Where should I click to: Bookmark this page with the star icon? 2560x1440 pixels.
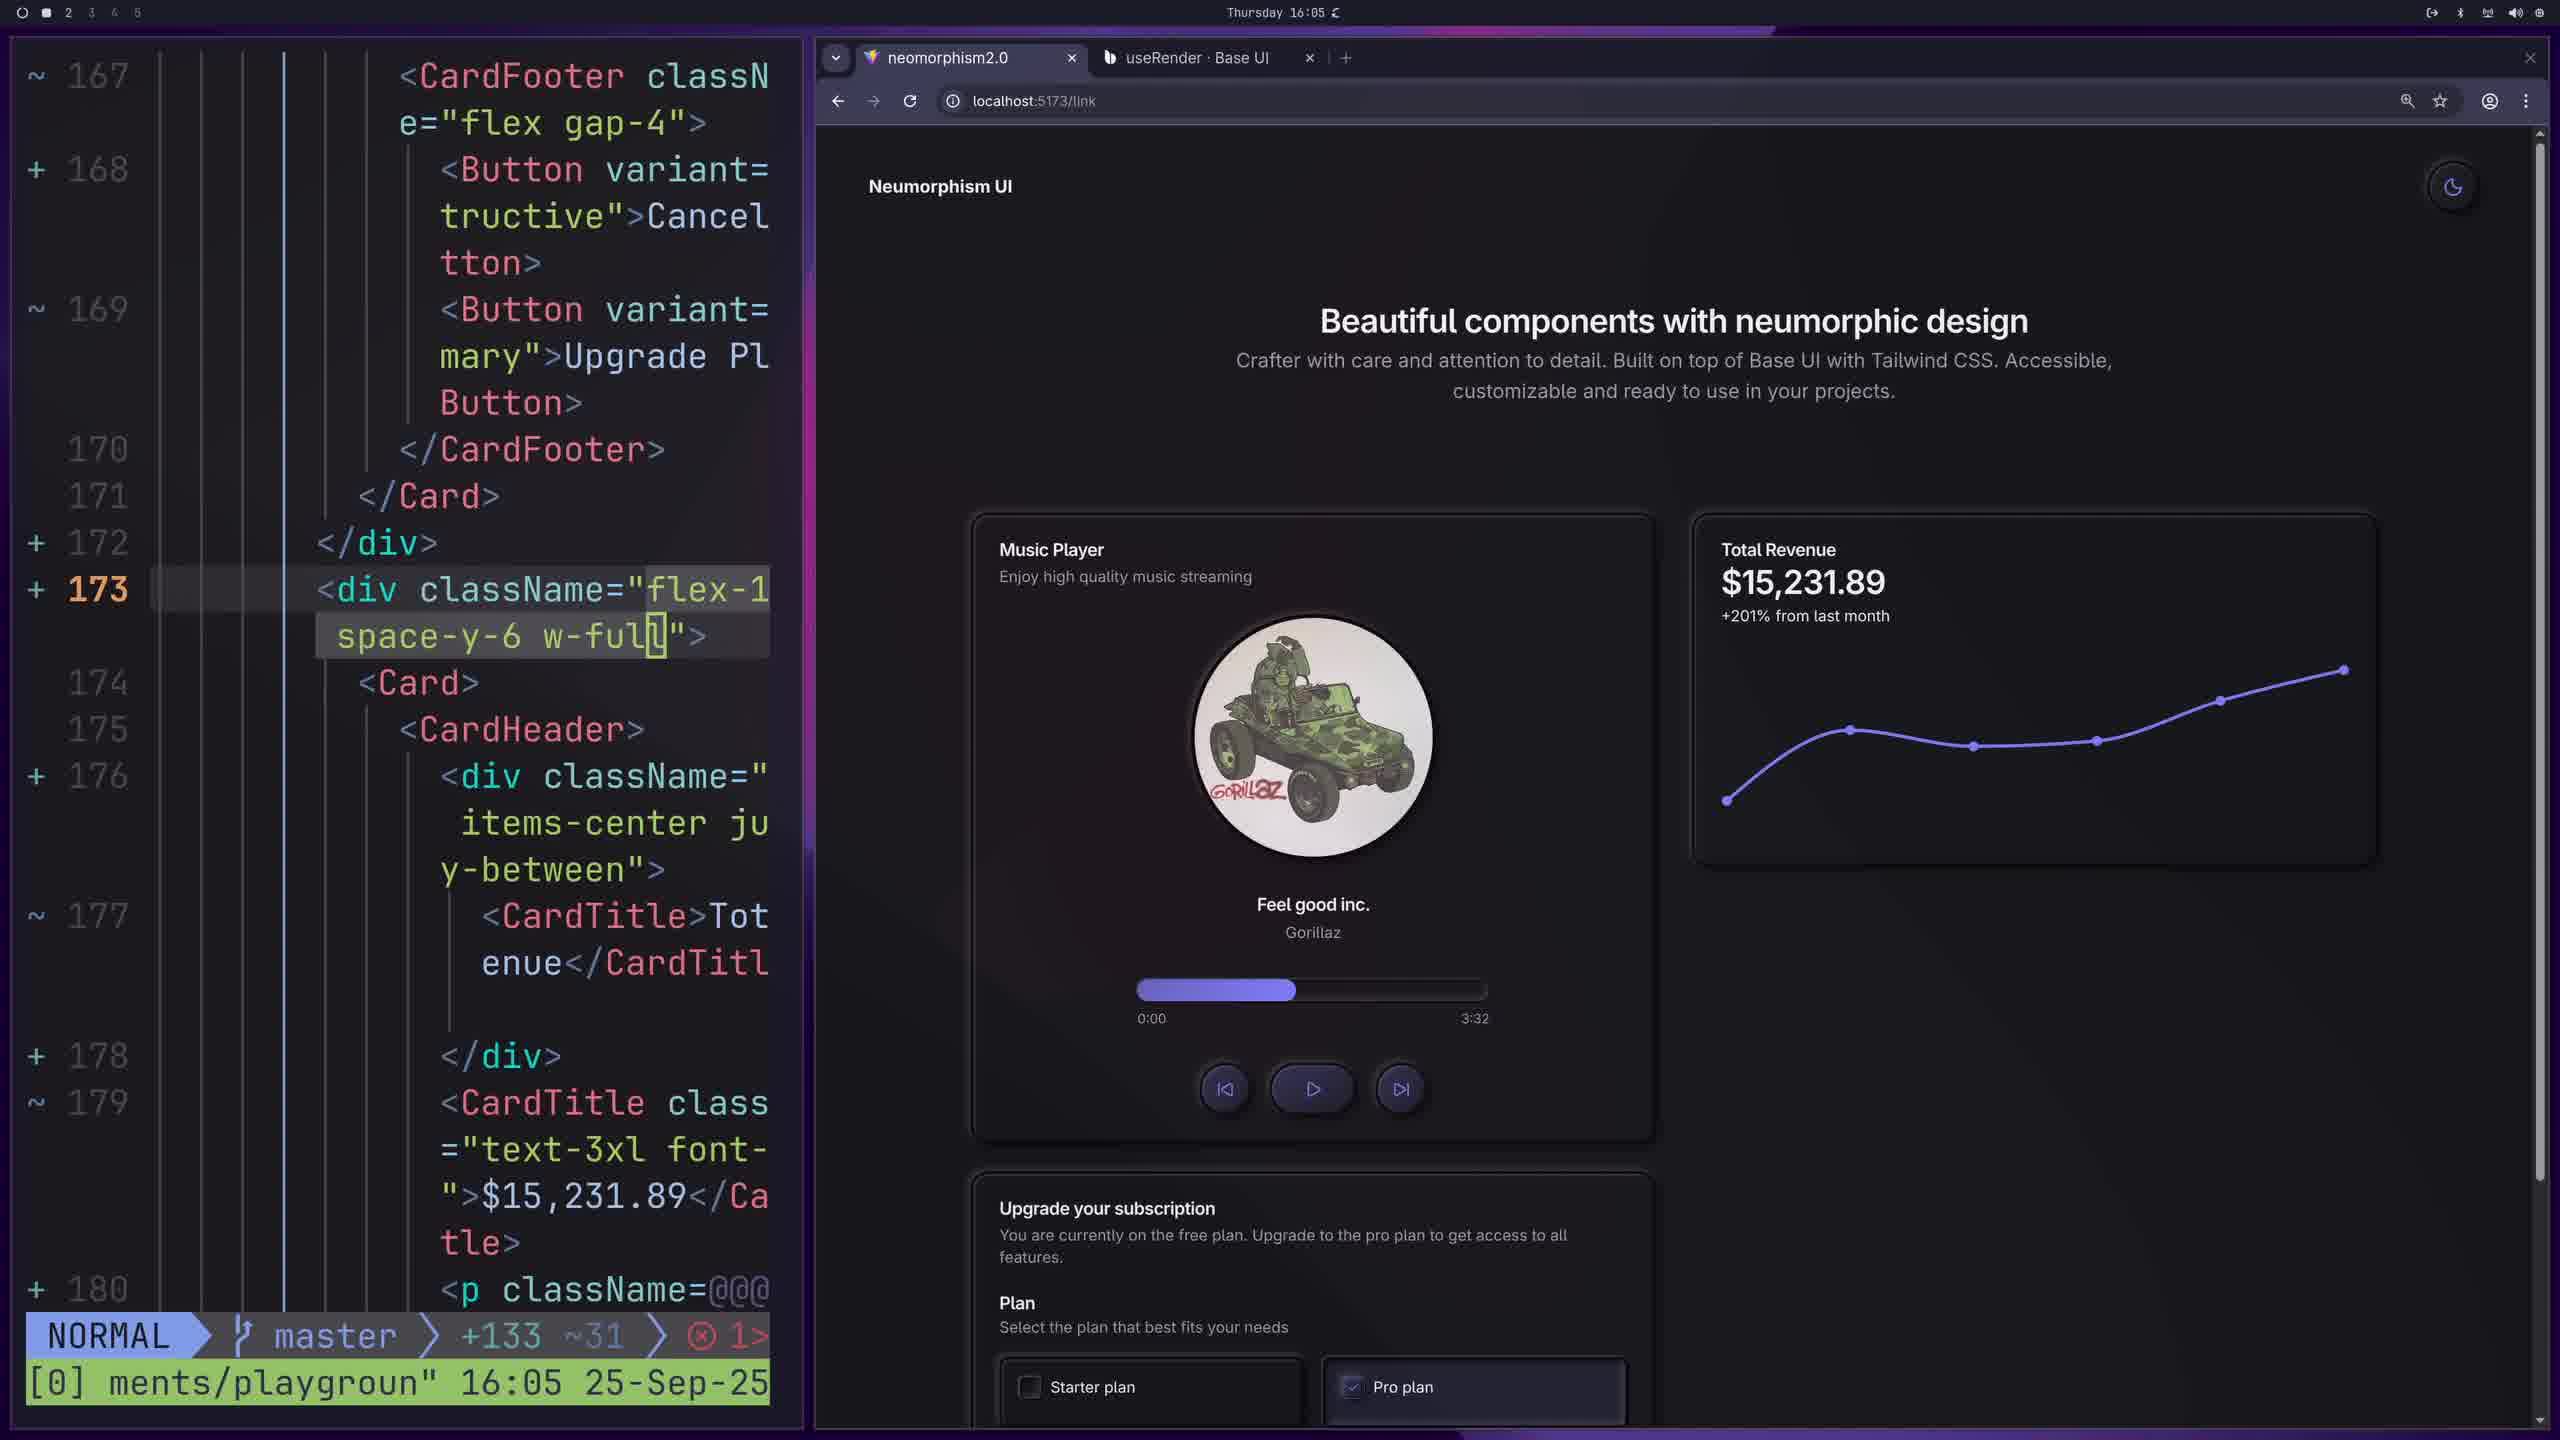pos(2440,101)
